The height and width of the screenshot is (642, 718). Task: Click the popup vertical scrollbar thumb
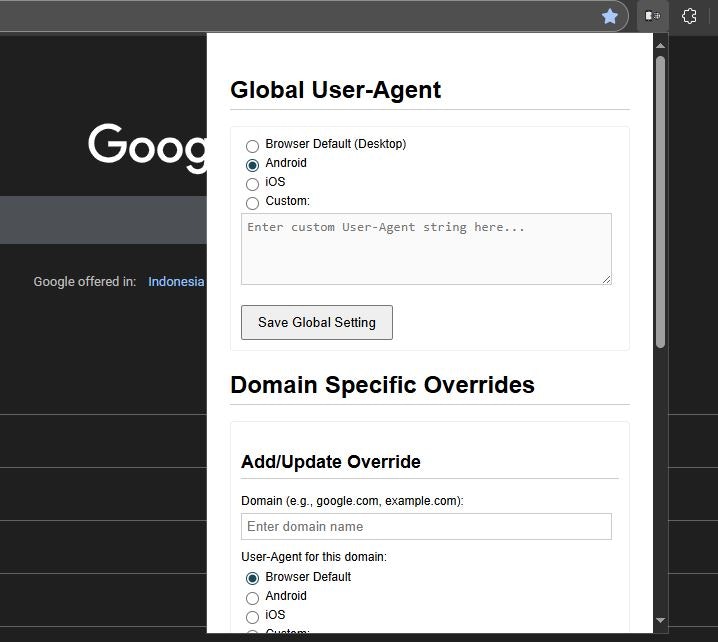(660, 202)
